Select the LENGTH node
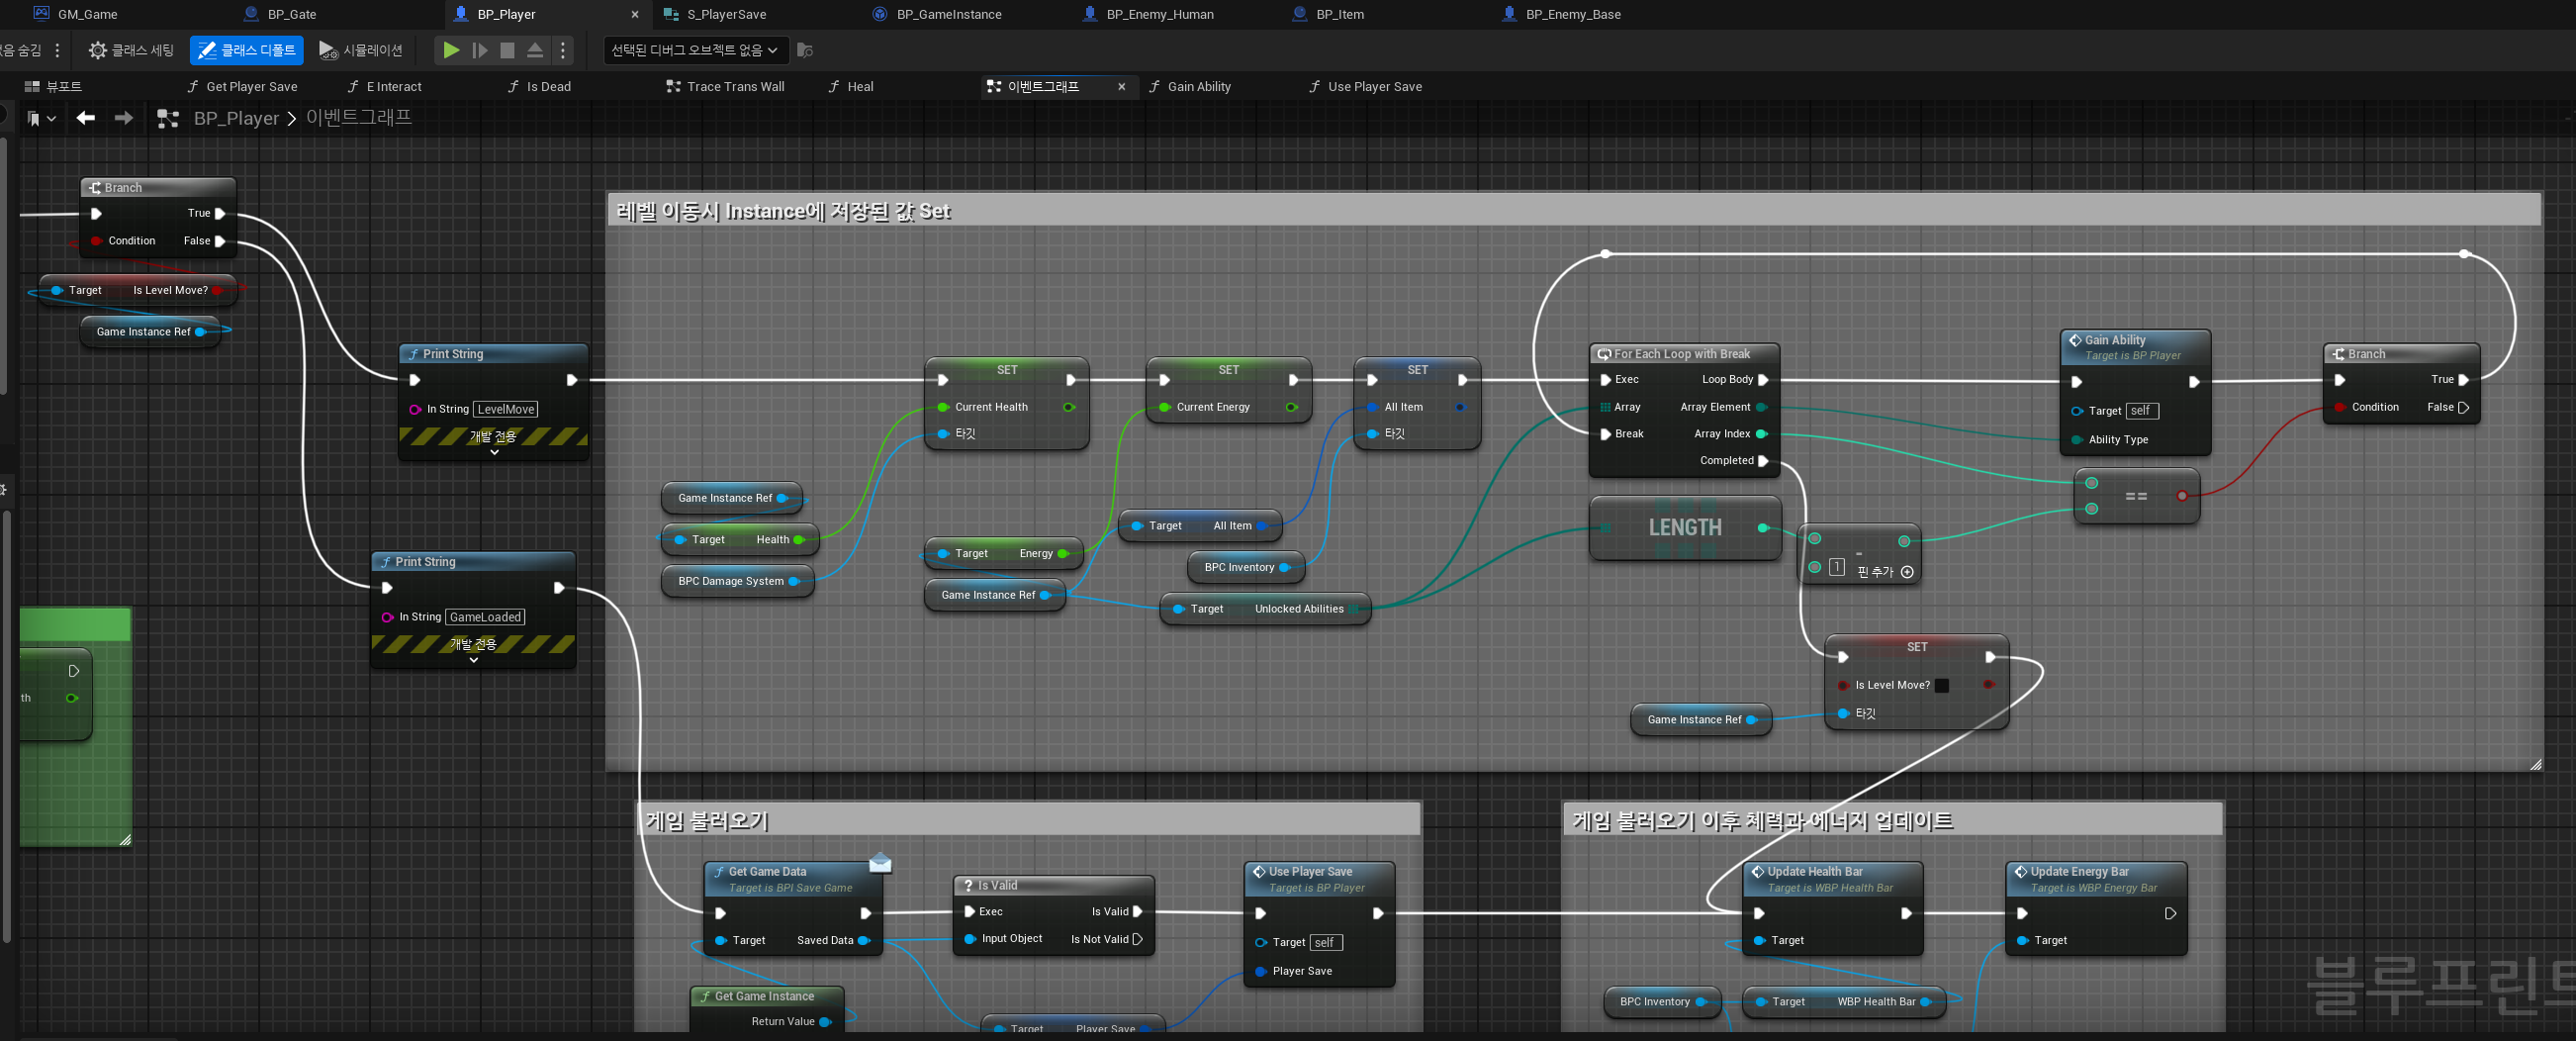The height and width of the screenshot is (1041, 2576). pyautogui.click(x=1685, y=528)
